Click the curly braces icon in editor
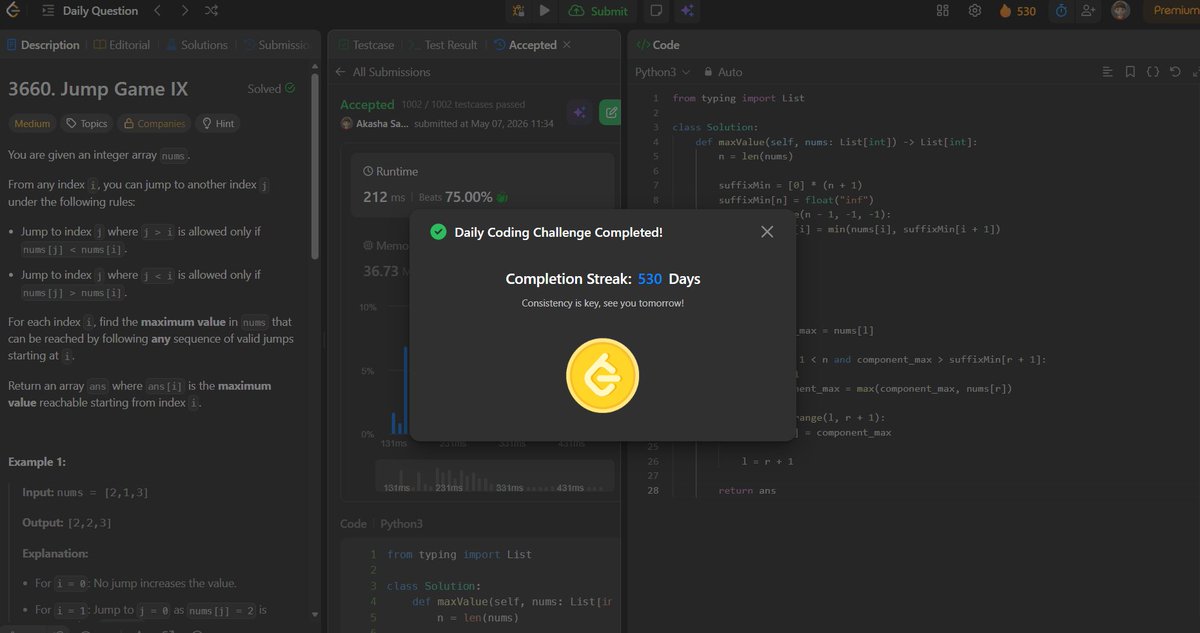The width and height of the screenshot is (1200, 633). click(x=1152, y=72)
